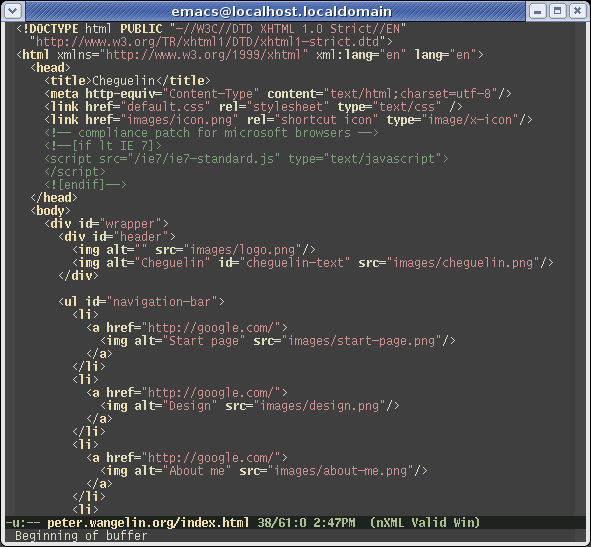Click the xmlns attribute on the html tag

[x=75, y=55]
